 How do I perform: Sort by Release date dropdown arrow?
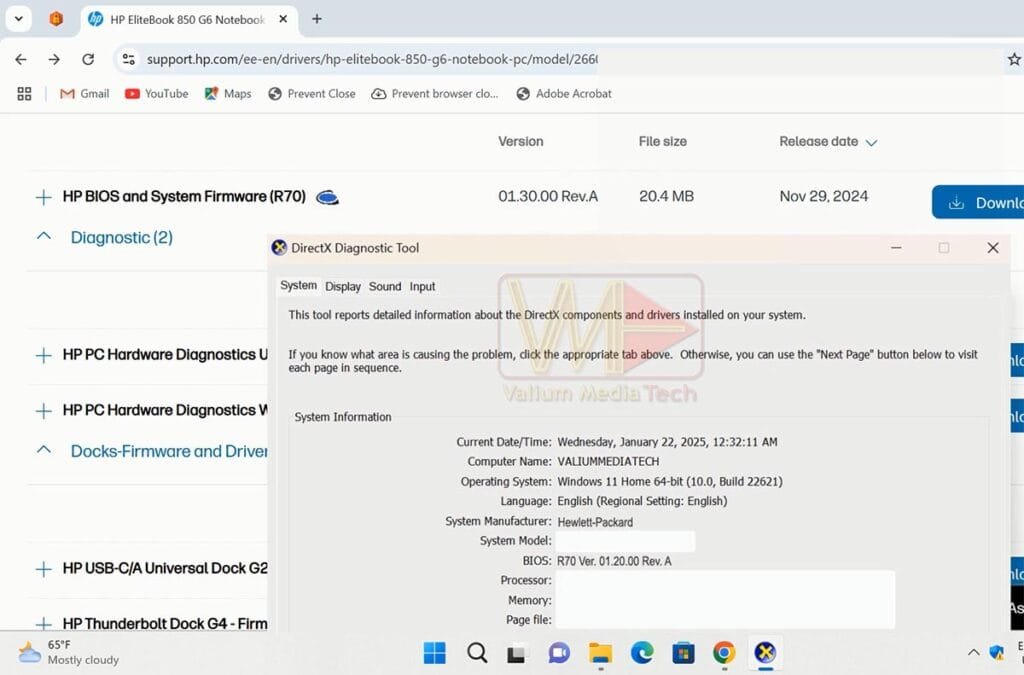[871, 142]
